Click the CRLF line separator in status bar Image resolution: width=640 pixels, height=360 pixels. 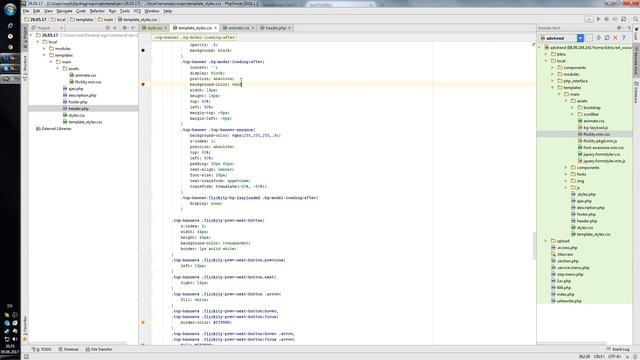(x=599, y=357)
